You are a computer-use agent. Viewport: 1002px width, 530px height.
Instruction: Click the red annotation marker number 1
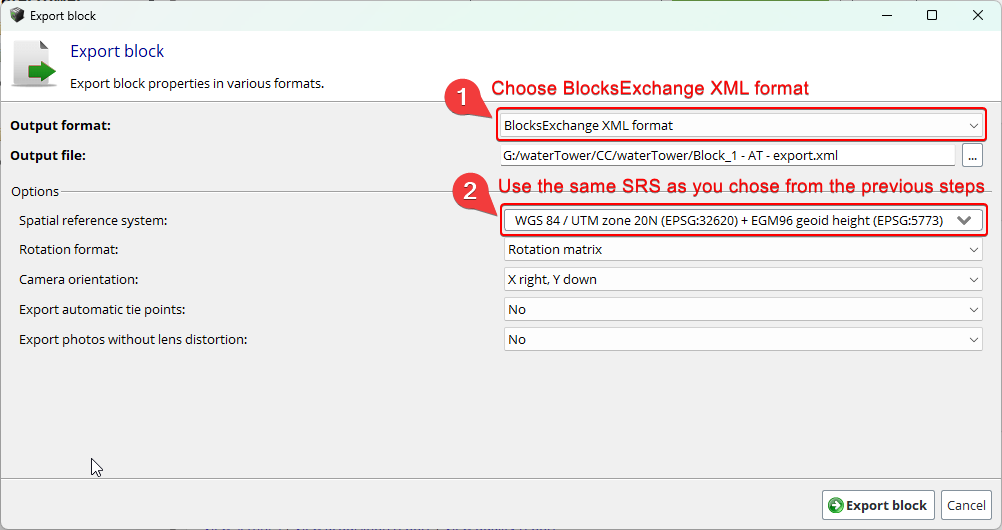(466, 96)
